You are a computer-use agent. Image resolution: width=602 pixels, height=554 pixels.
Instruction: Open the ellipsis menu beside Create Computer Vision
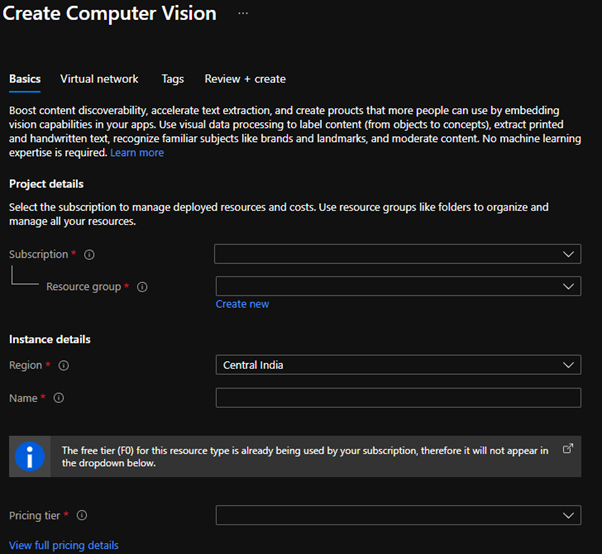pos(243,13)
